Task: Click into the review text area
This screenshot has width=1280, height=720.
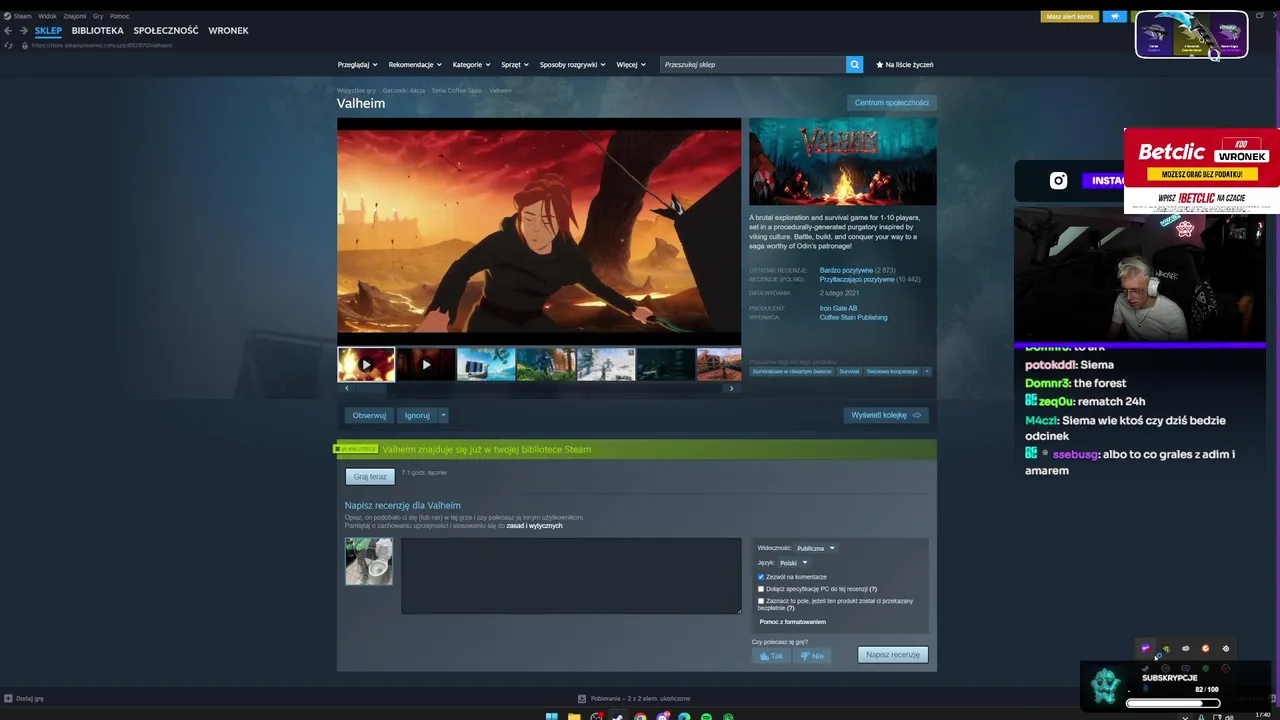Action: 571,576
